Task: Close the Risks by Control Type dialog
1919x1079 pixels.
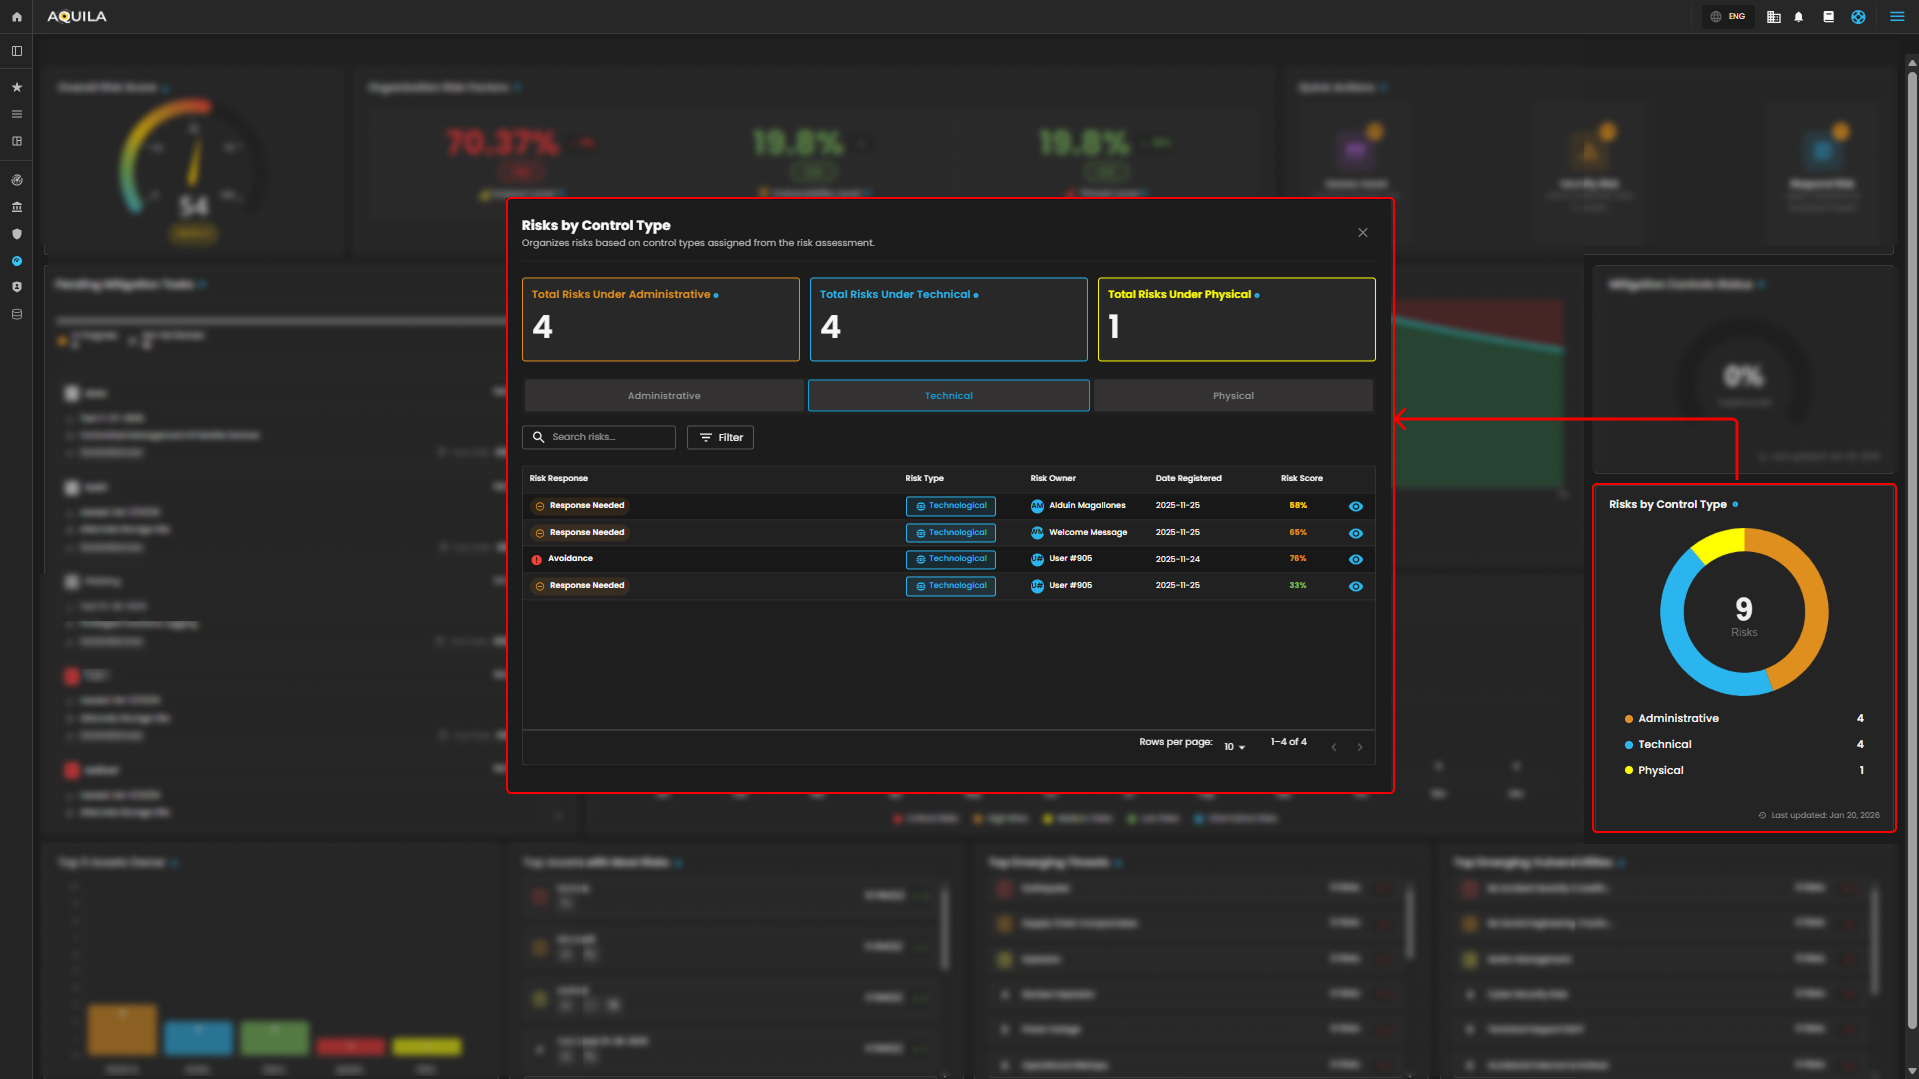Action: [1362, 233]
